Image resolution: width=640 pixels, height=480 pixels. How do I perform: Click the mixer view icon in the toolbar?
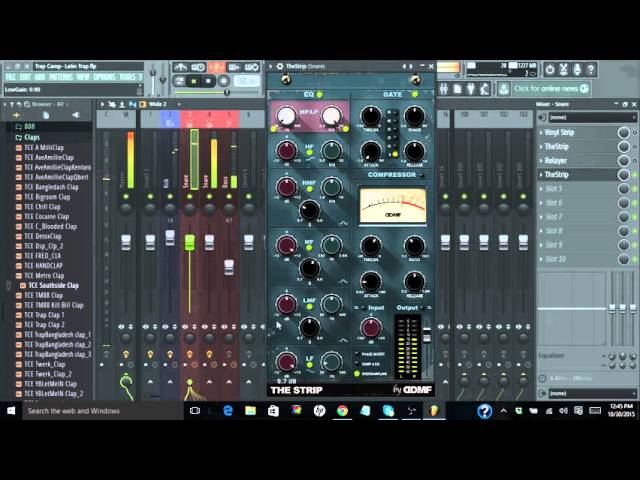pyautogui.click(x=444, y=89)
